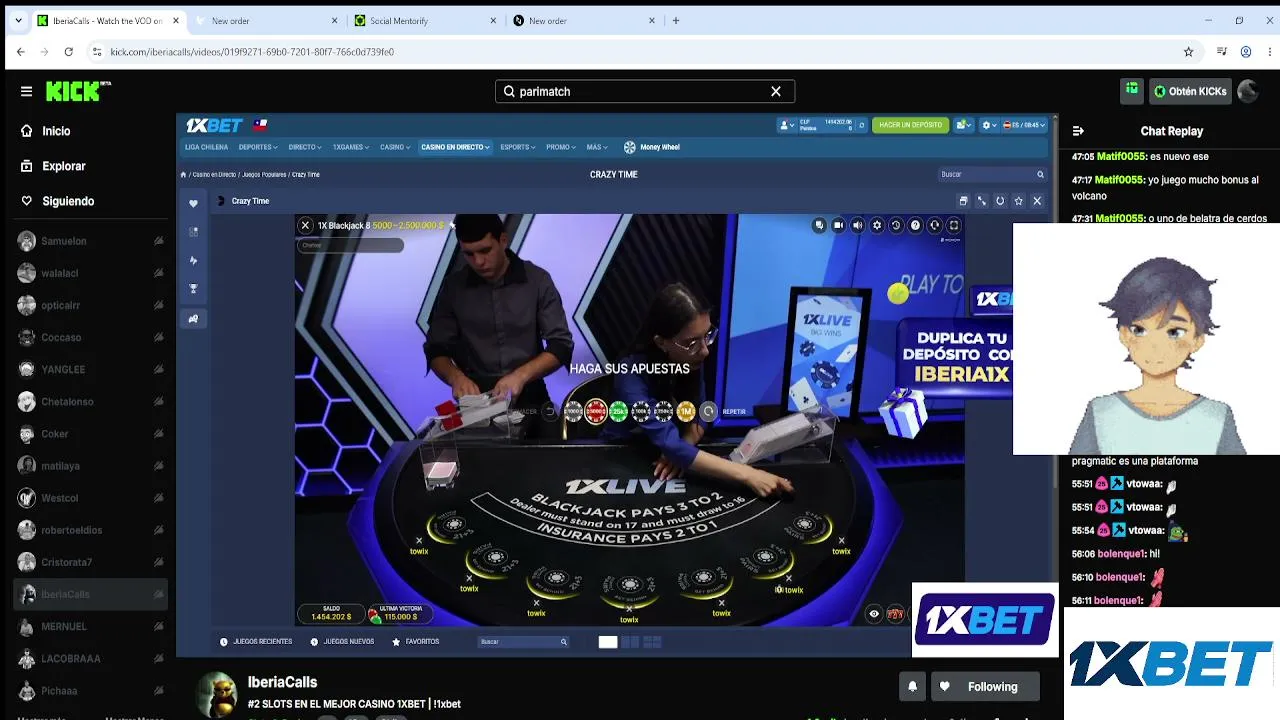The height and width of the screenshot is (720, 1280).
Task: Close the Crazy Time game panel
Action: tap(1037, 201)
